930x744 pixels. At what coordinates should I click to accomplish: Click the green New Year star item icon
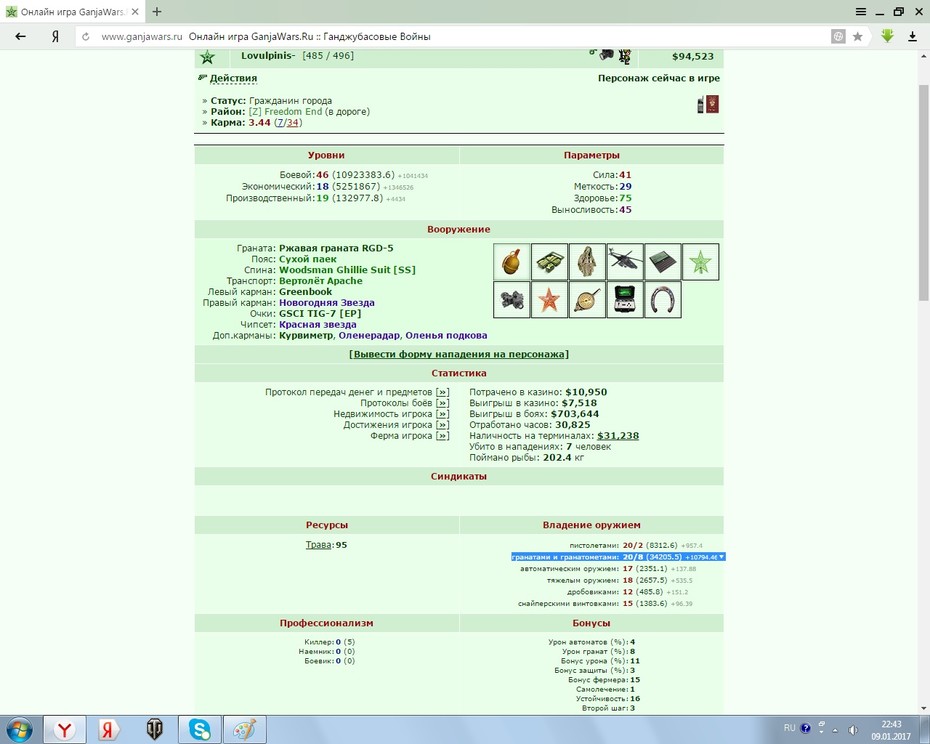click(701, 262)
